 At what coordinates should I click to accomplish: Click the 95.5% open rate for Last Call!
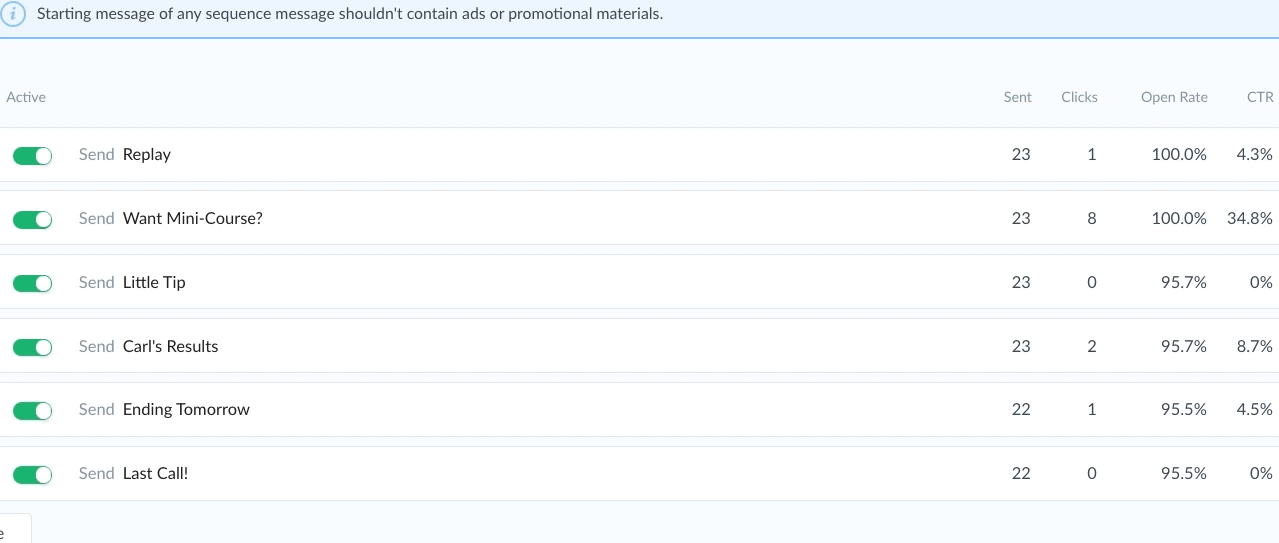[x=1184, y=473]
